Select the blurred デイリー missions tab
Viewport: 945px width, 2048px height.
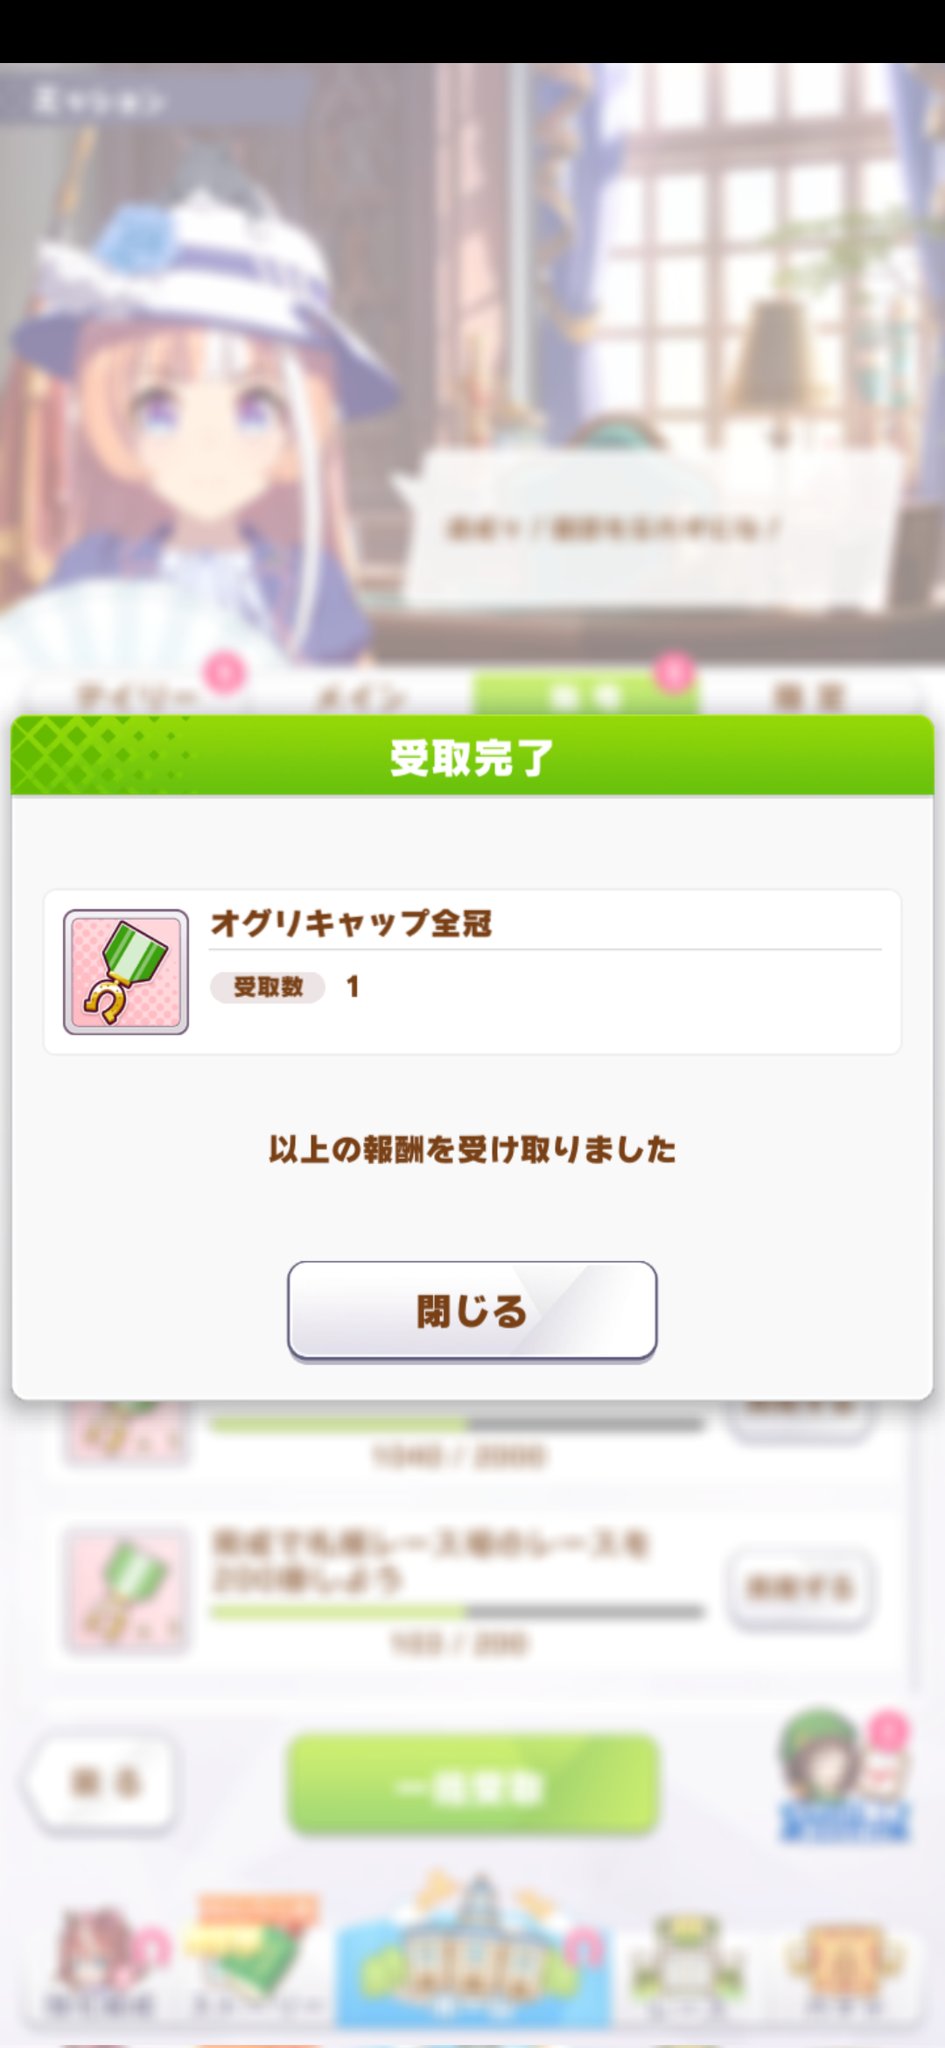tap(135, 695)
